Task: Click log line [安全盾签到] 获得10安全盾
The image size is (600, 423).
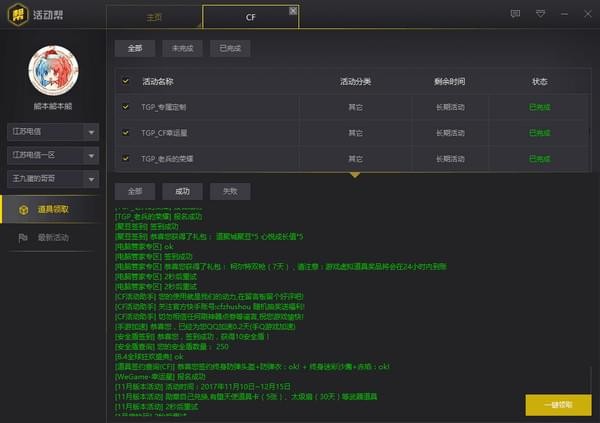Action: [192, 336]
